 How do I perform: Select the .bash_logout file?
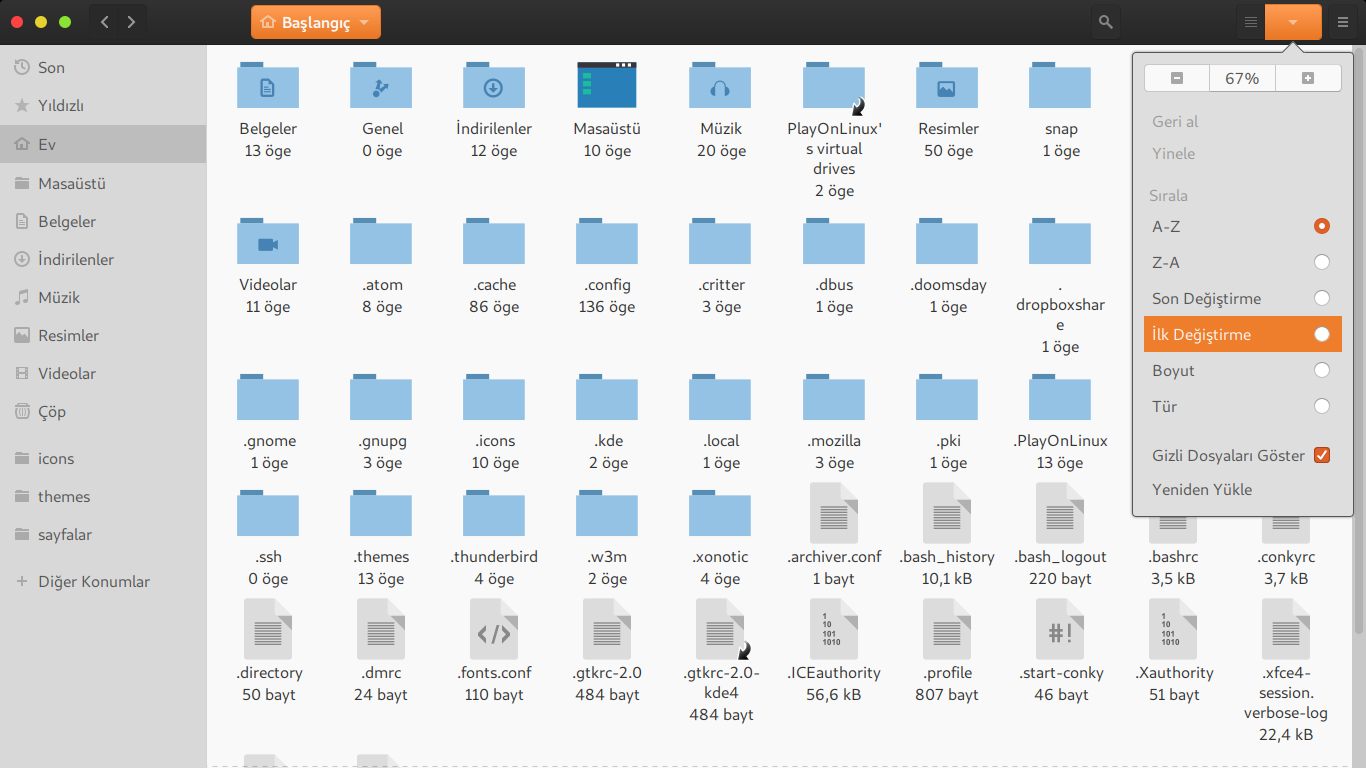coord(1060,513)
